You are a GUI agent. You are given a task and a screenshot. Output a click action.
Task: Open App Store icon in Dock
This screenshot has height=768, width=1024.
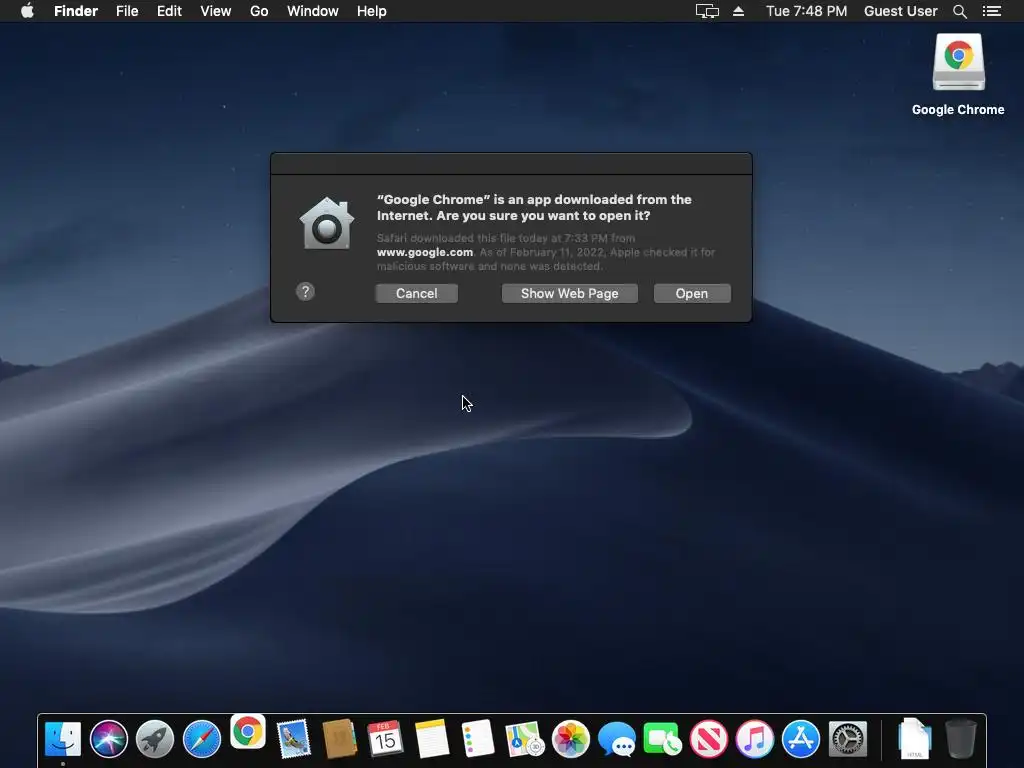[x=801, y=739]
